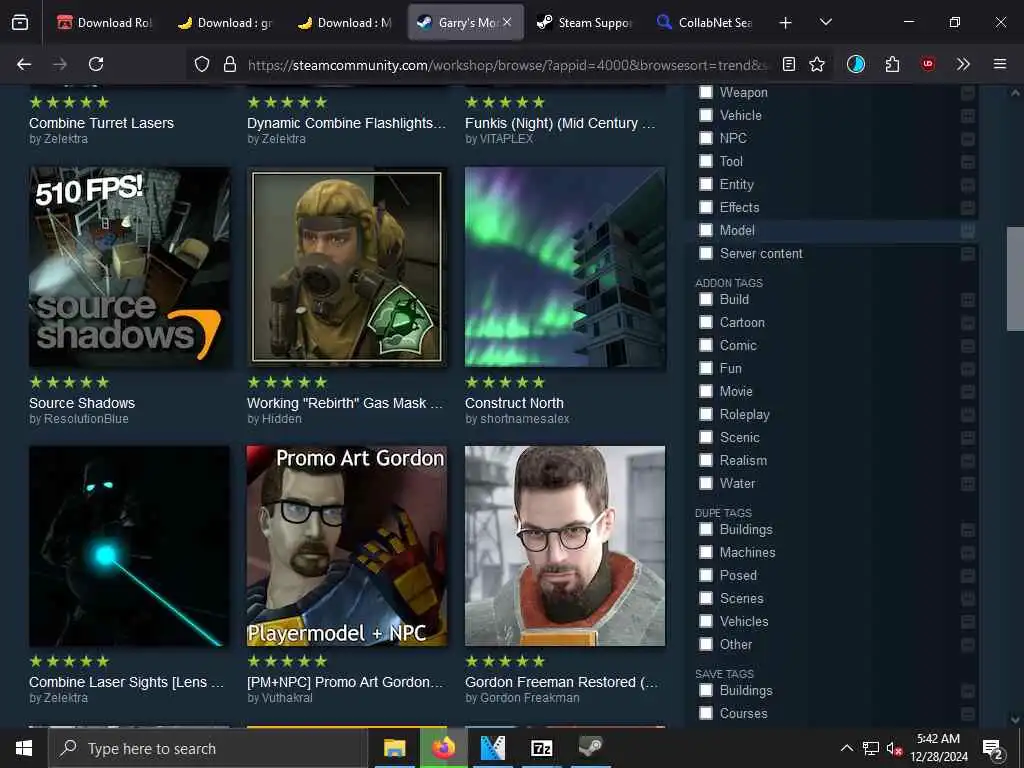Open the extensions puzzle-piece icon
Image resolution: width=1024 pixels, height=768 pixels.
tap(892, 64)
